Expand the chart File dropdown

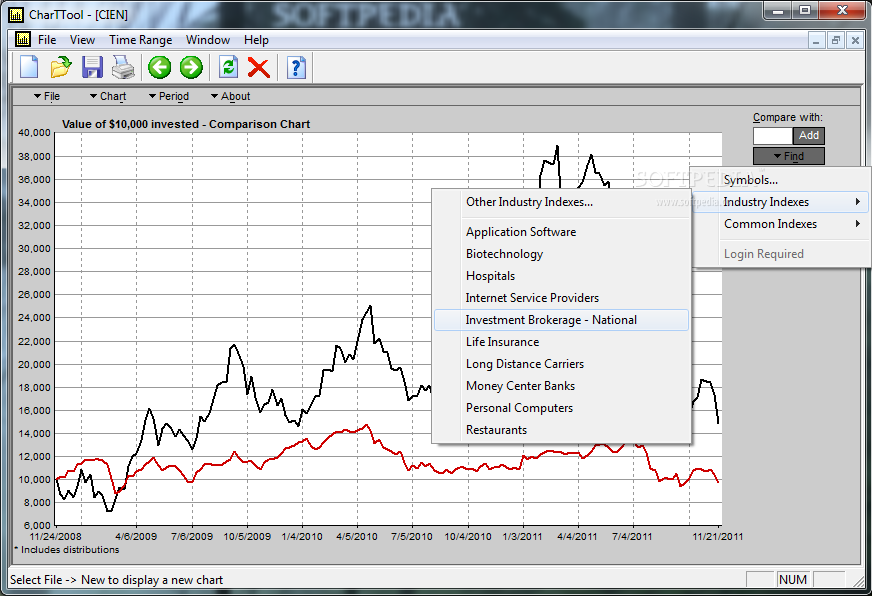tap(47, 96)
